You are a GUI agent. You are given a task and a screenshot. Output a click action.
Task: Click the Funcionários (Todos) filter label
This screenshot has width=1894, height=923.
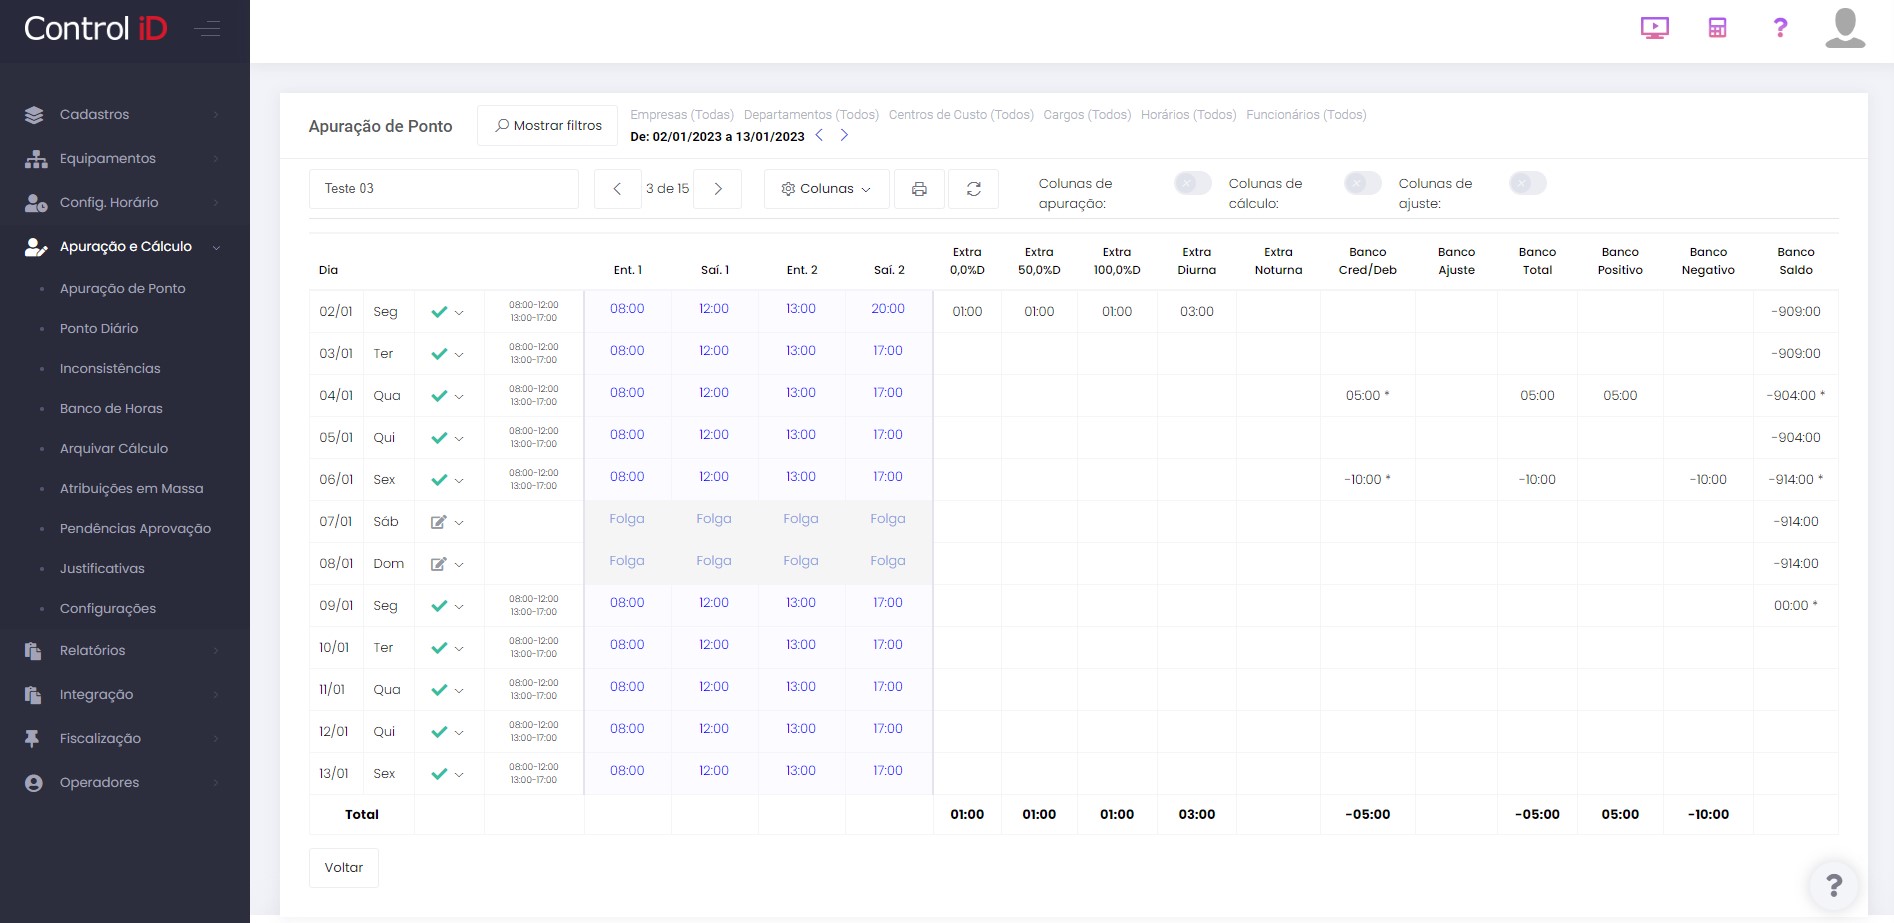tap(1306, 115)
